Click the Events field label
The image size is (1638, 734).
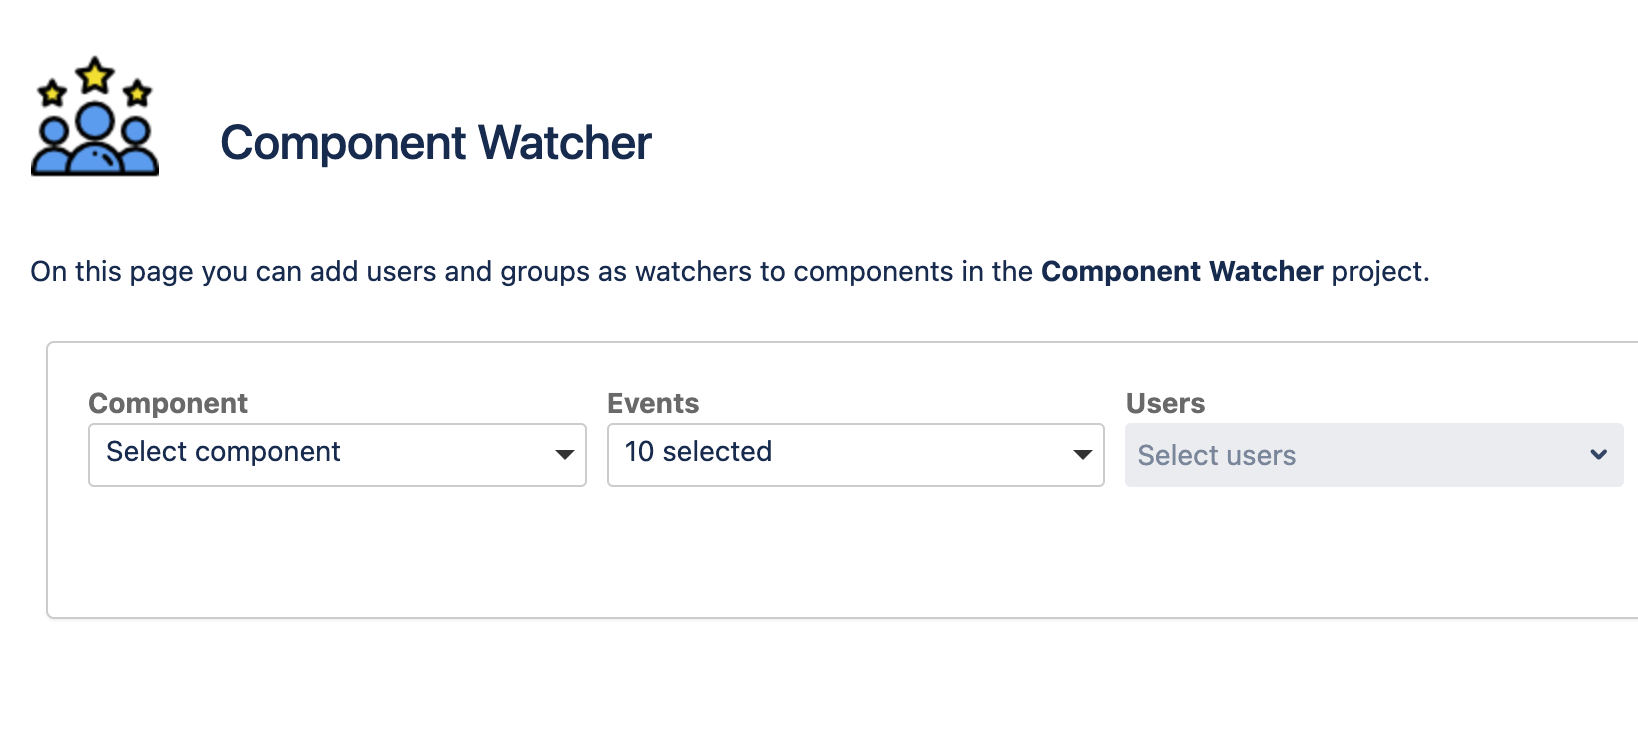653,403
